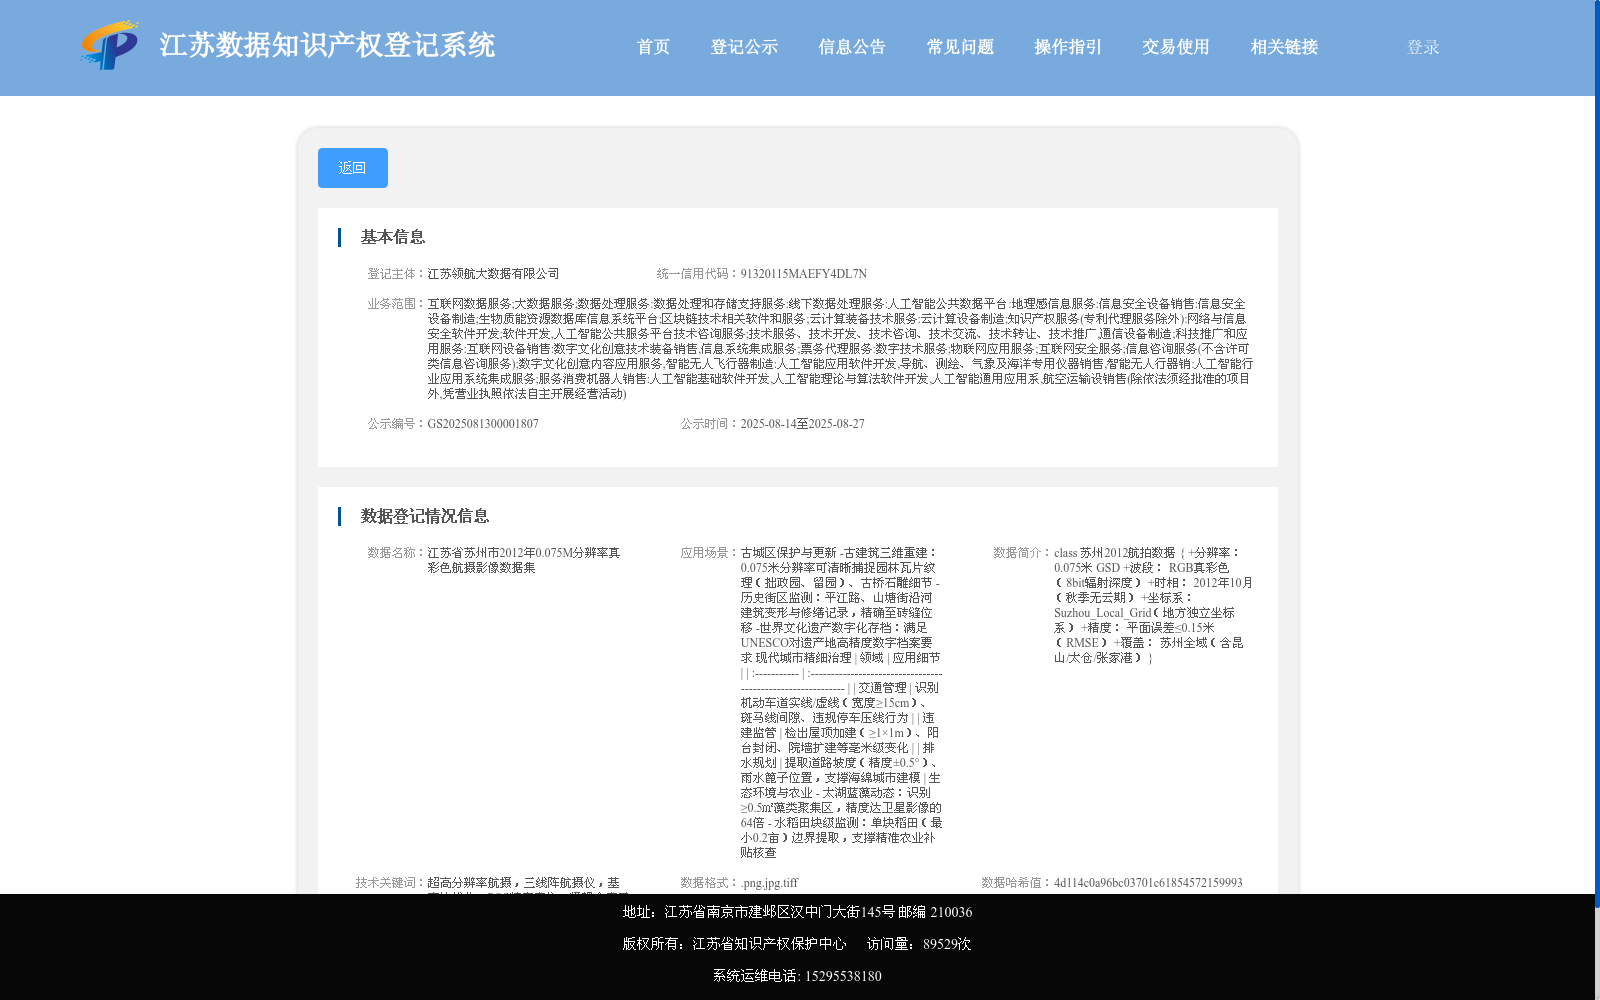Click the 江苏数据知识产权登记系统 site title
This screenshot has height=1000, width=1600.
pos(327,46)
